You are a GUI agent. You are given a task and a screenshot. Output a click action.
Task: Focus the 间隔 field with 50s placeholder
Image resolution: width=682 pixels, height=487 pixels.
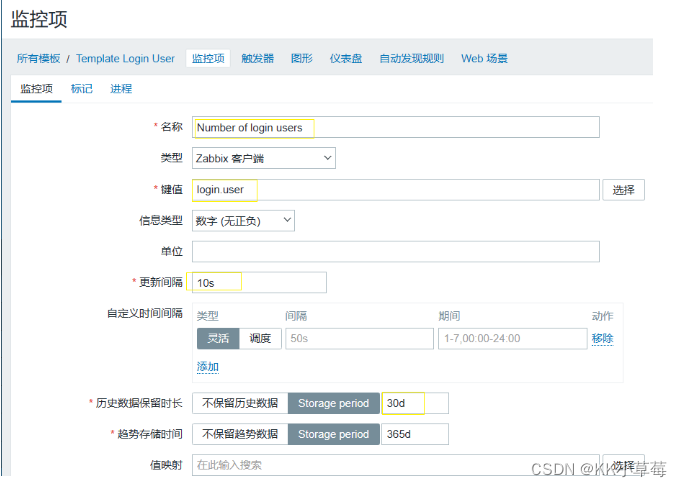[x=359, y=338]
